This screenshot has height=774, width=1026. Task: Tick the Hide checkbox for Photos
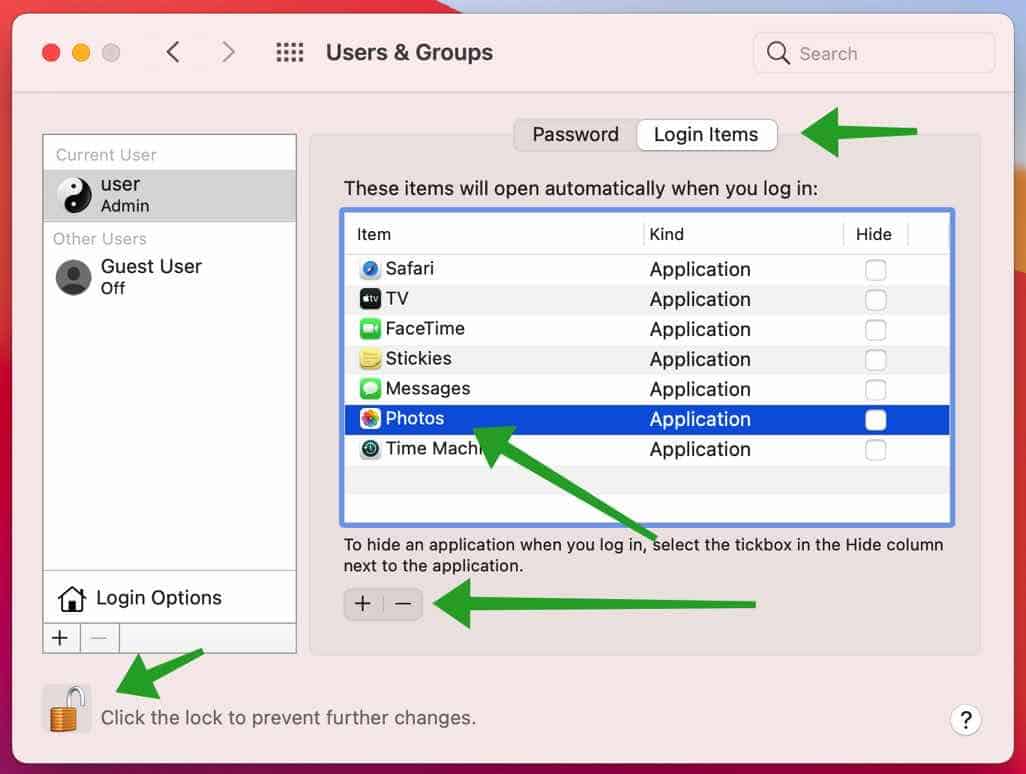(876, 420)
